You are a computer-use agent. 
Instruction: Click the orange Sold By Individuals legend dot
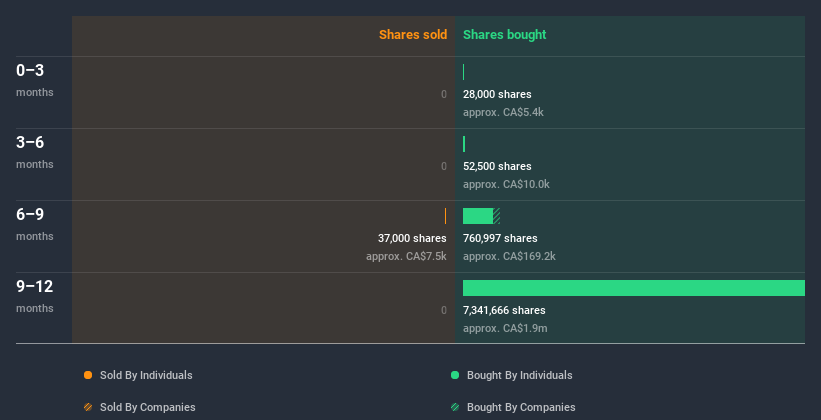click(x=88, y=375)
